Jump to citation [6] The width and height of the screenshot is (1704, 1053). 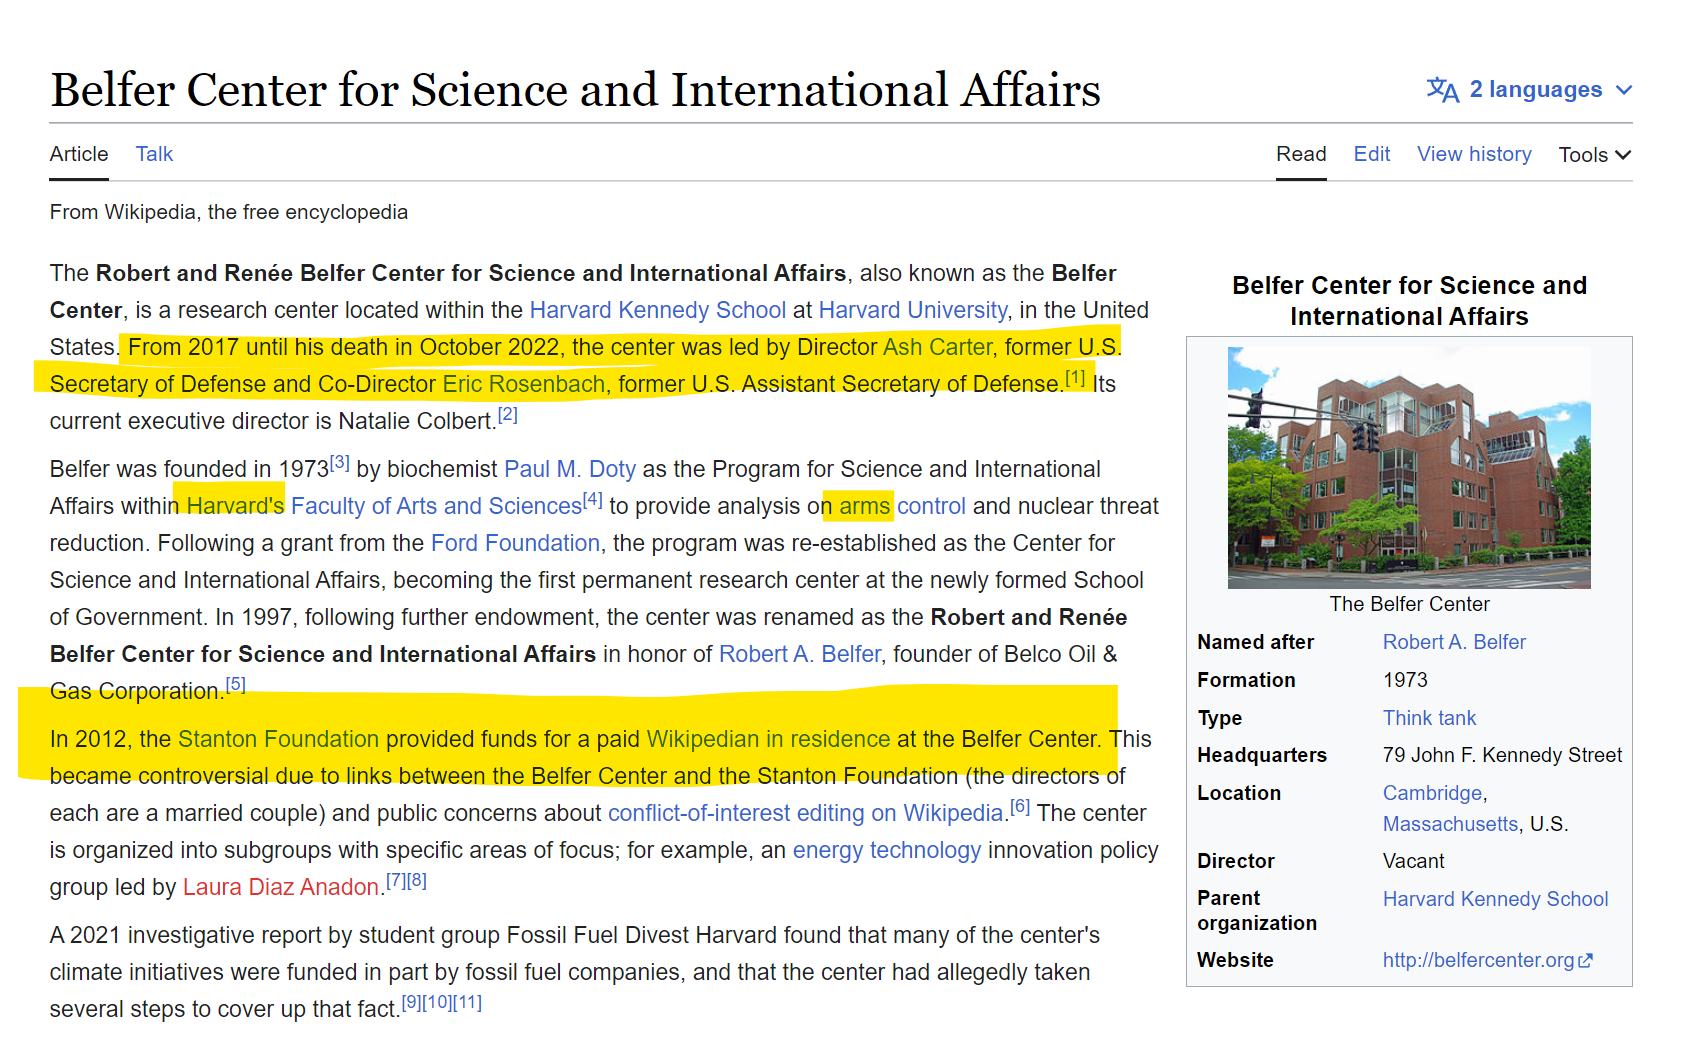pos(1020,807)
